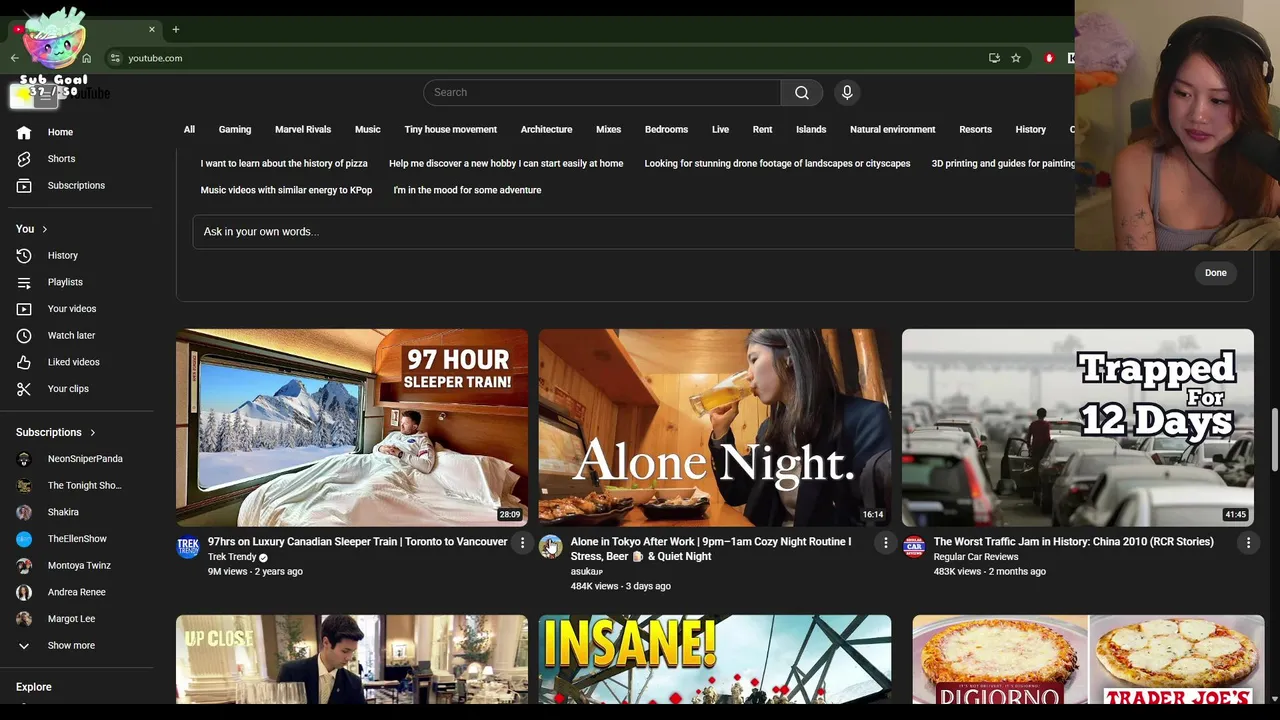The height and width of the screenshot is (720, 1280).
Task: Click the YouTube search box
Action: [x=602, y=92]
